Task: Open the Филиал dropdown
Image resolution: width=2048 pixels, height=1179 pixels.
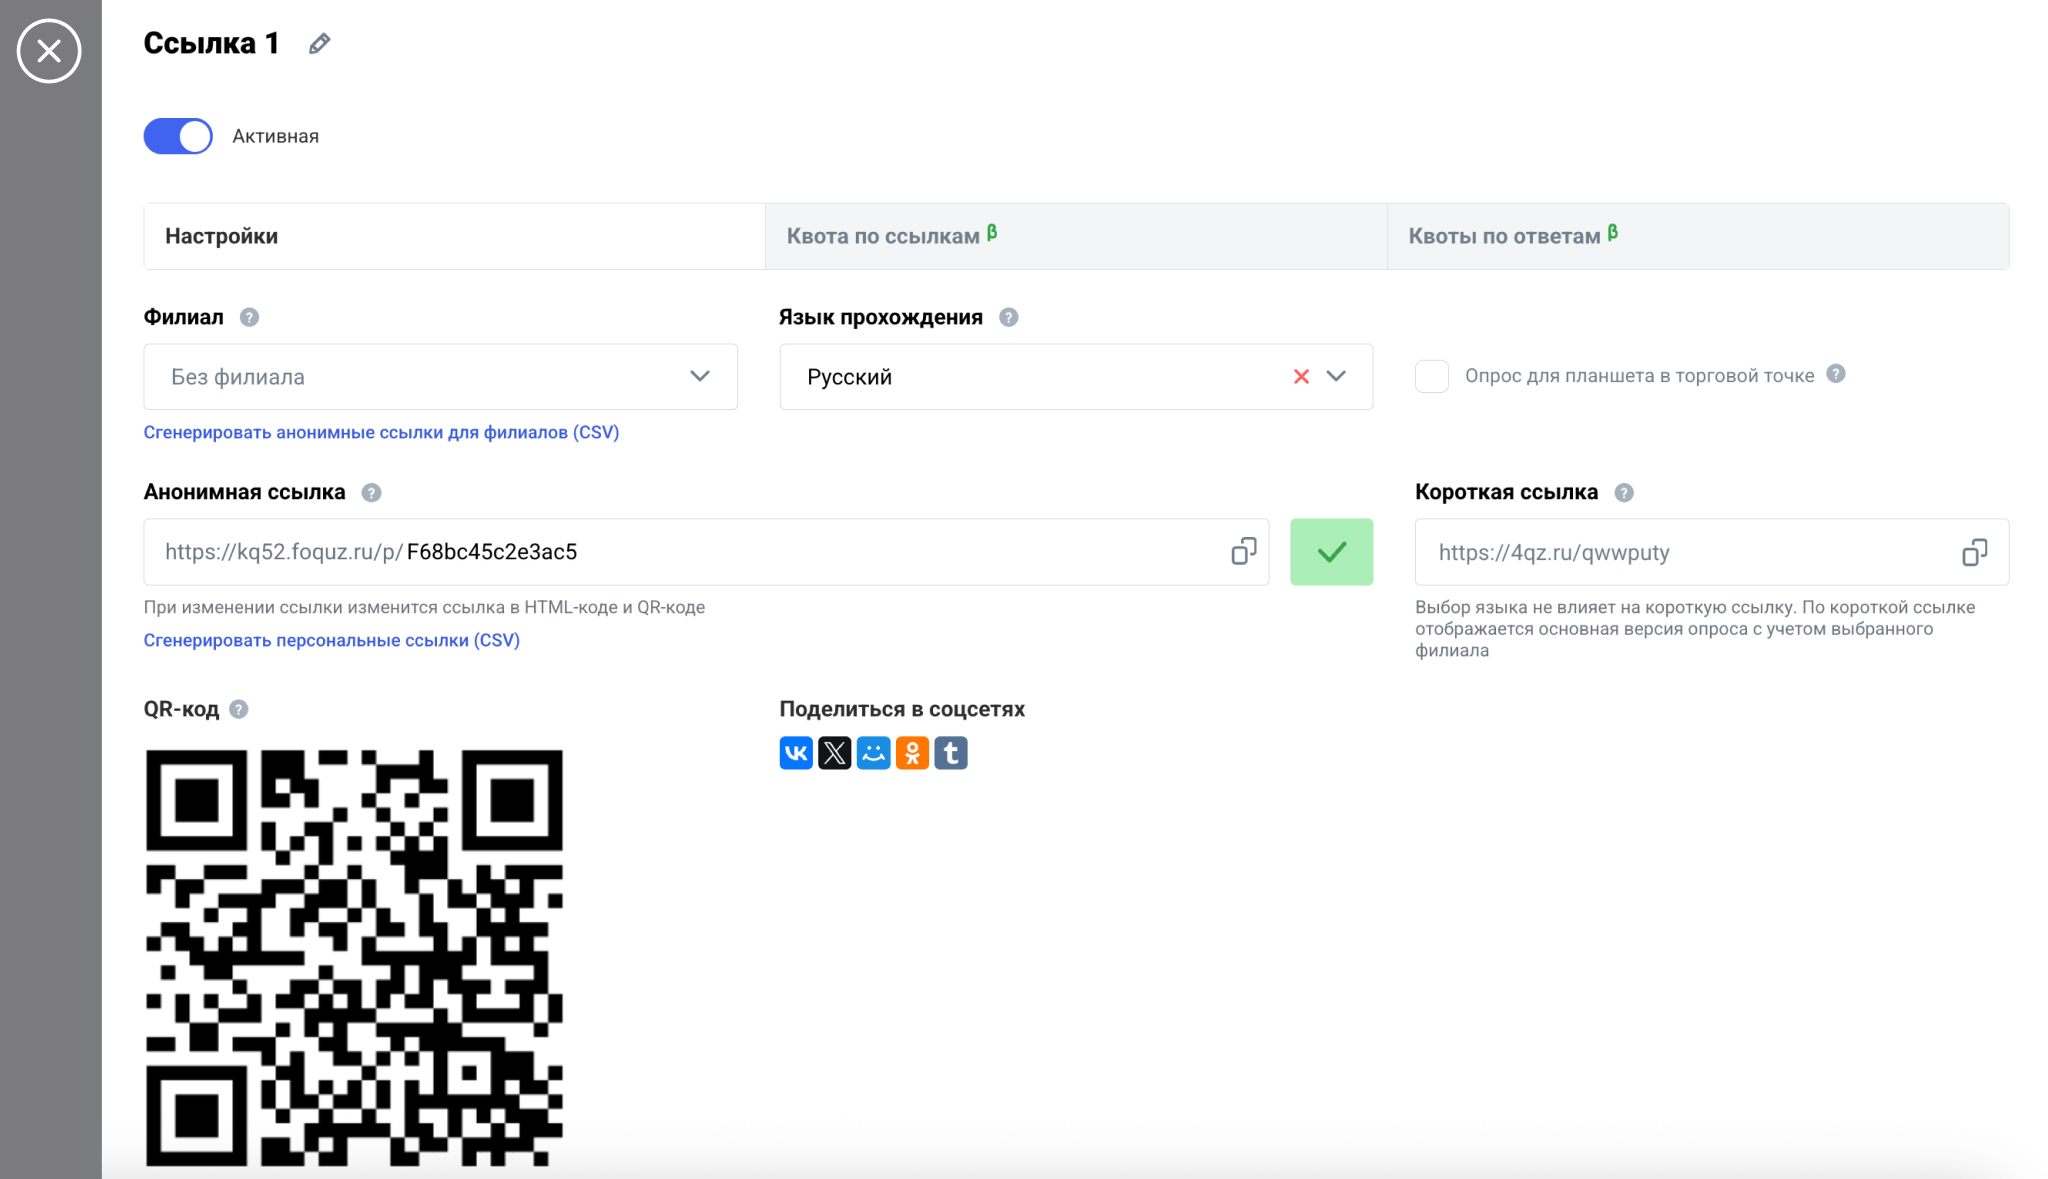Action: pos(440,377)
